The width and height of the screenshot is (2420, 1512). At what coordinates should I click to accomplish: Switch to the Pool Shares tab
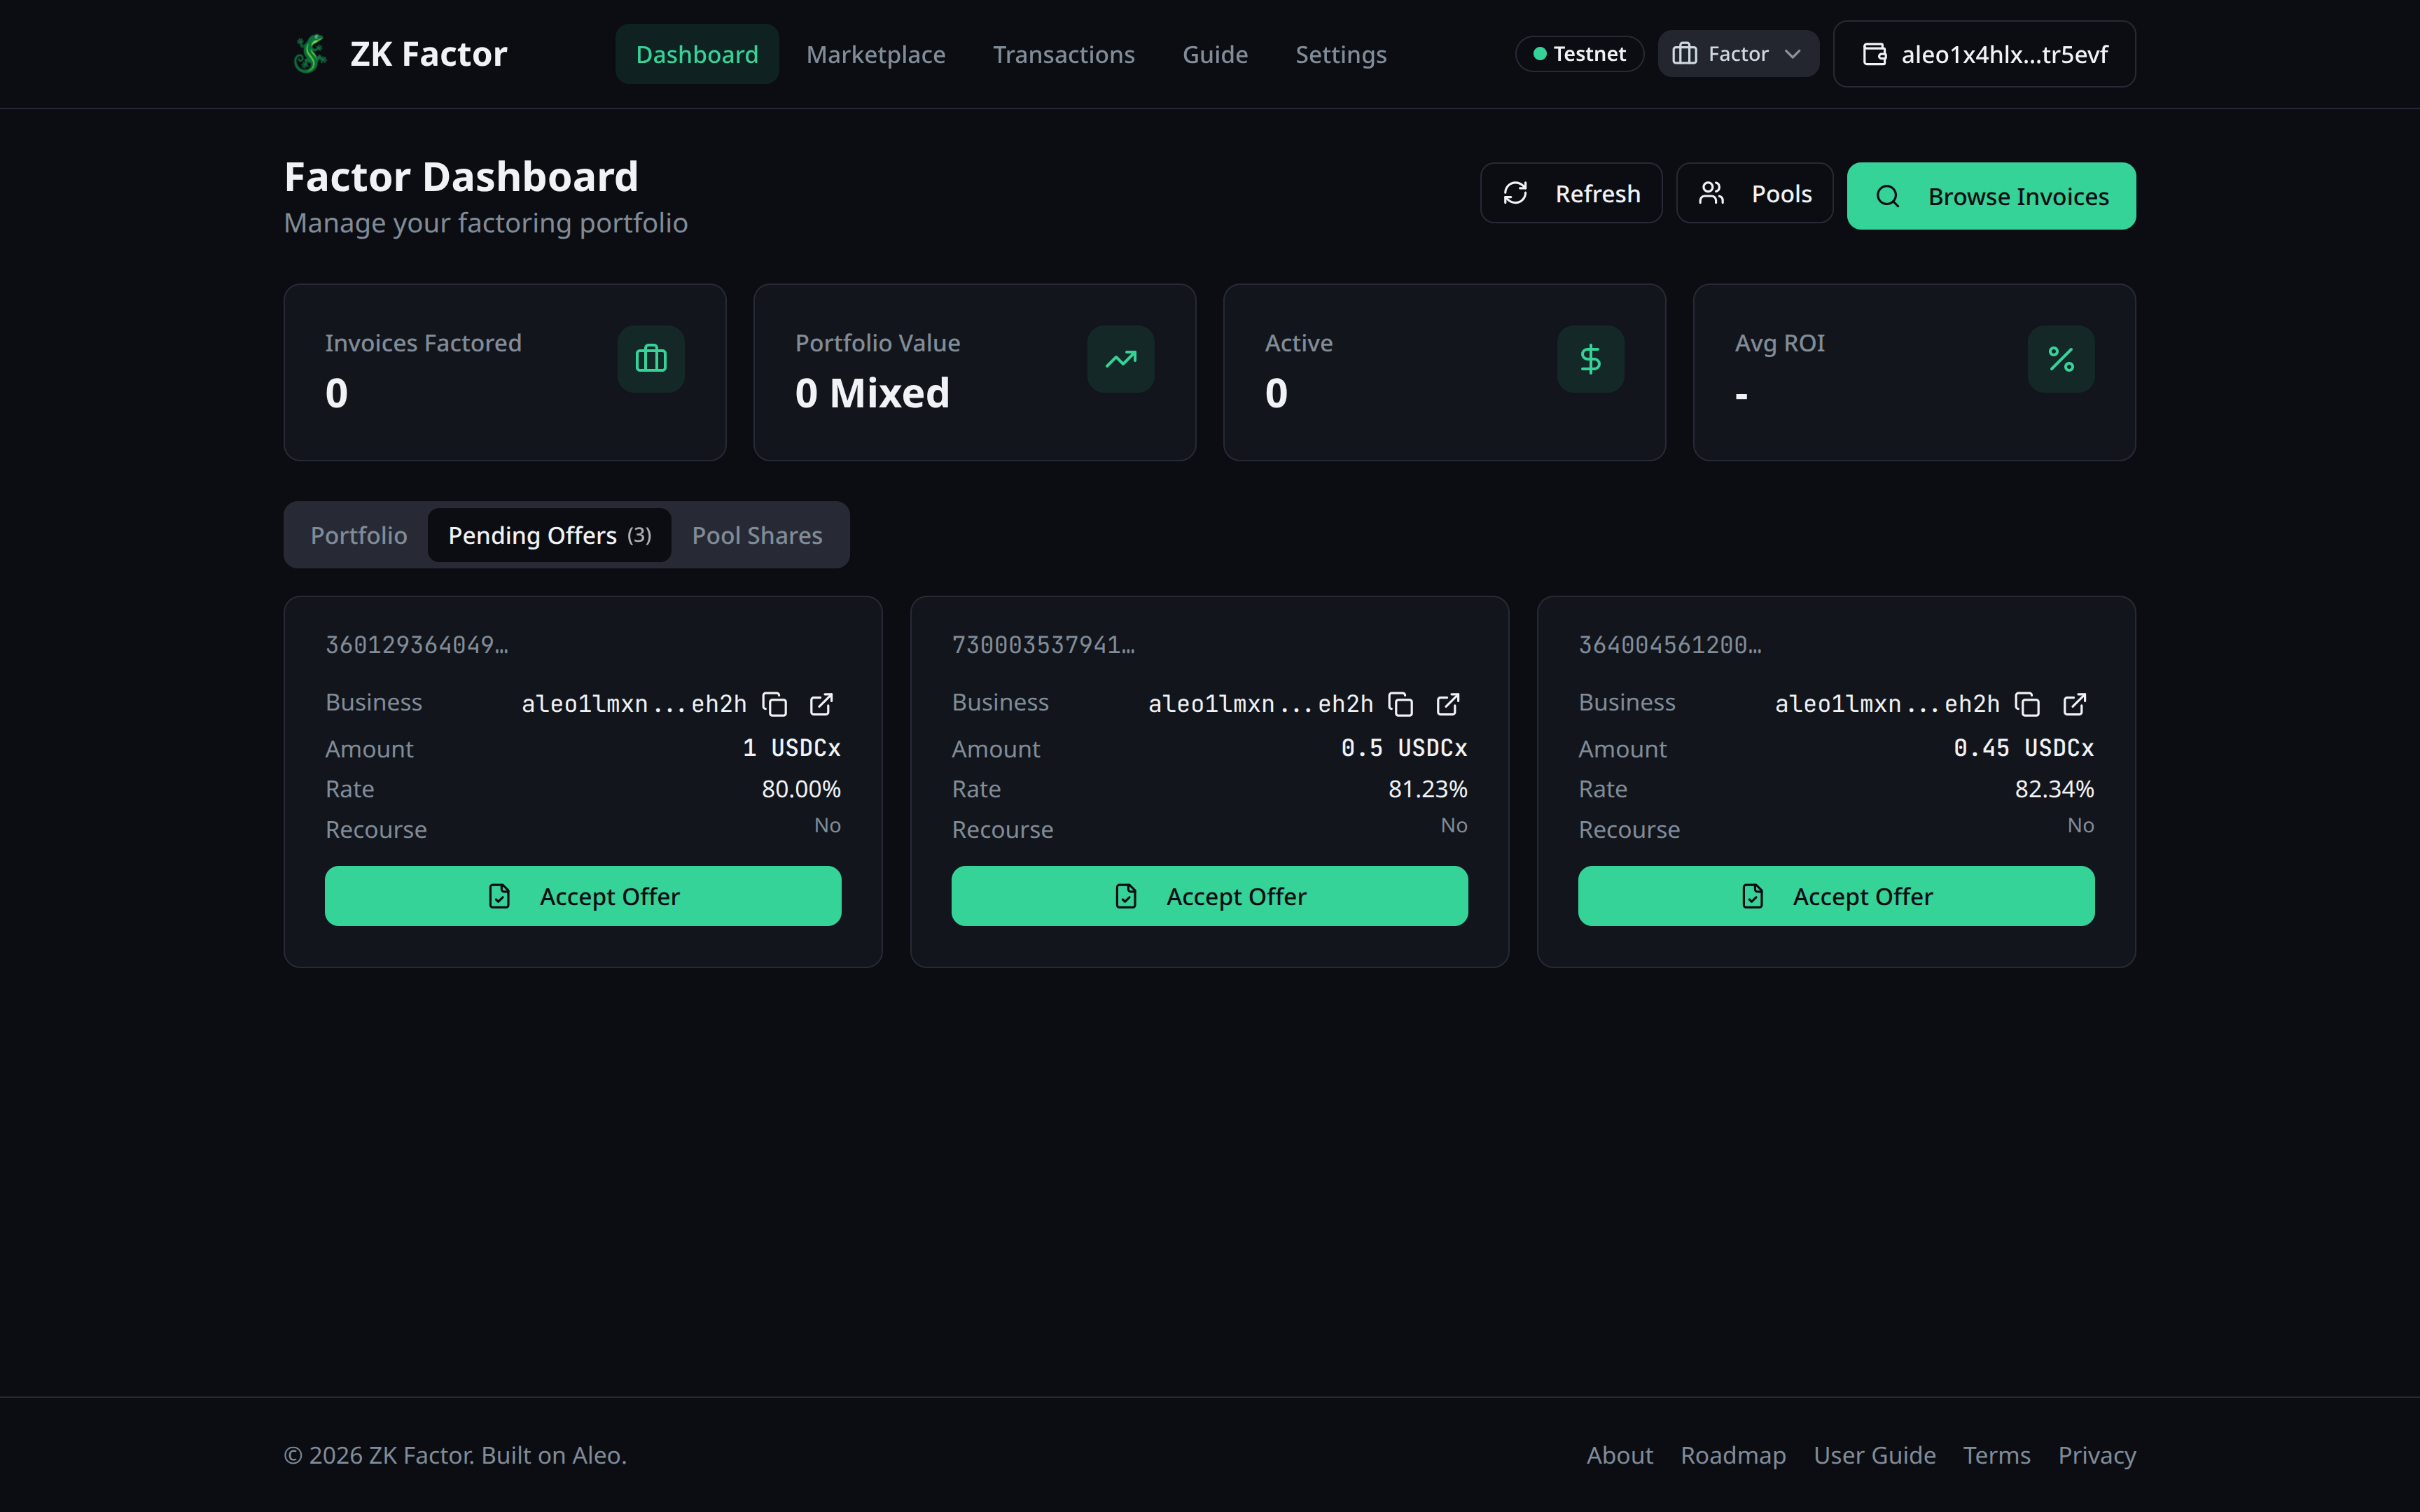click(x=757, y=536)
